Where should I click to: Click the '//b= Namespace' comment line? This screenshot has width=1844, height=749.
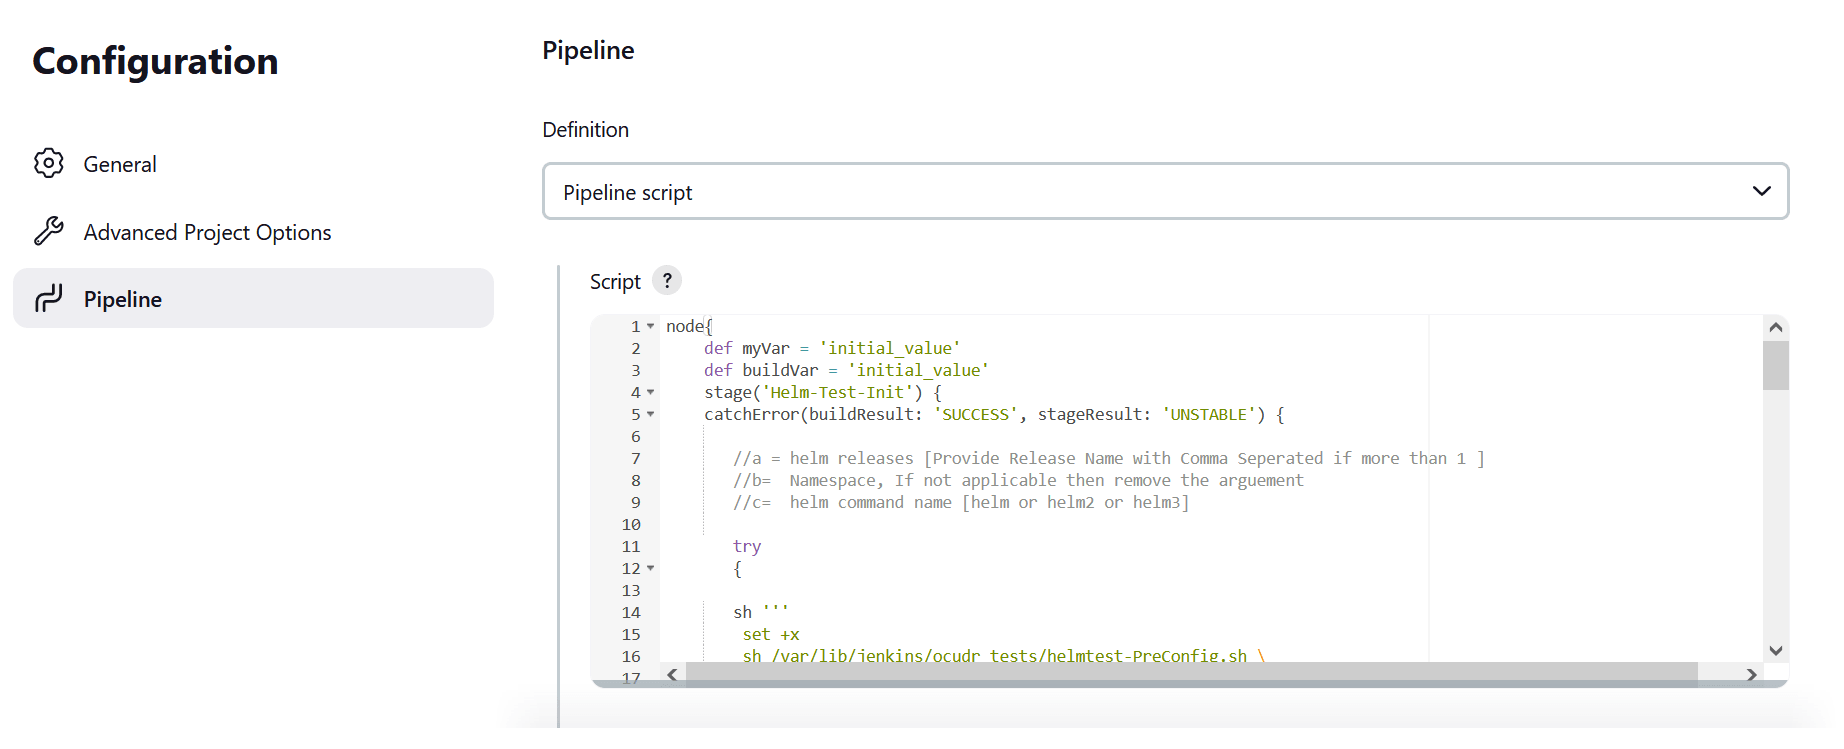point(1018,480)
